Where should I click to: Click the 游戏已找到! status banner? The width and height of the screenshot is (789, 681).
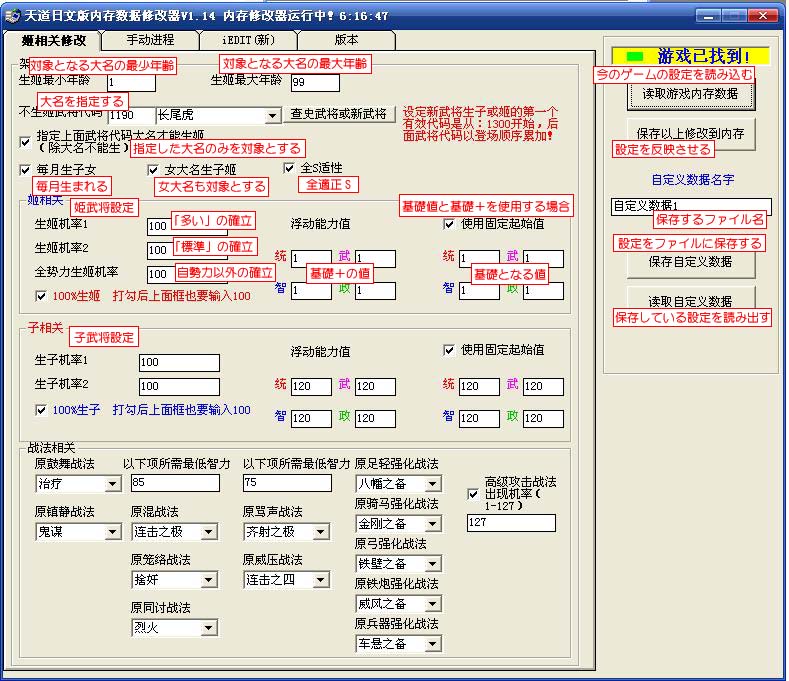pos(690,56)
